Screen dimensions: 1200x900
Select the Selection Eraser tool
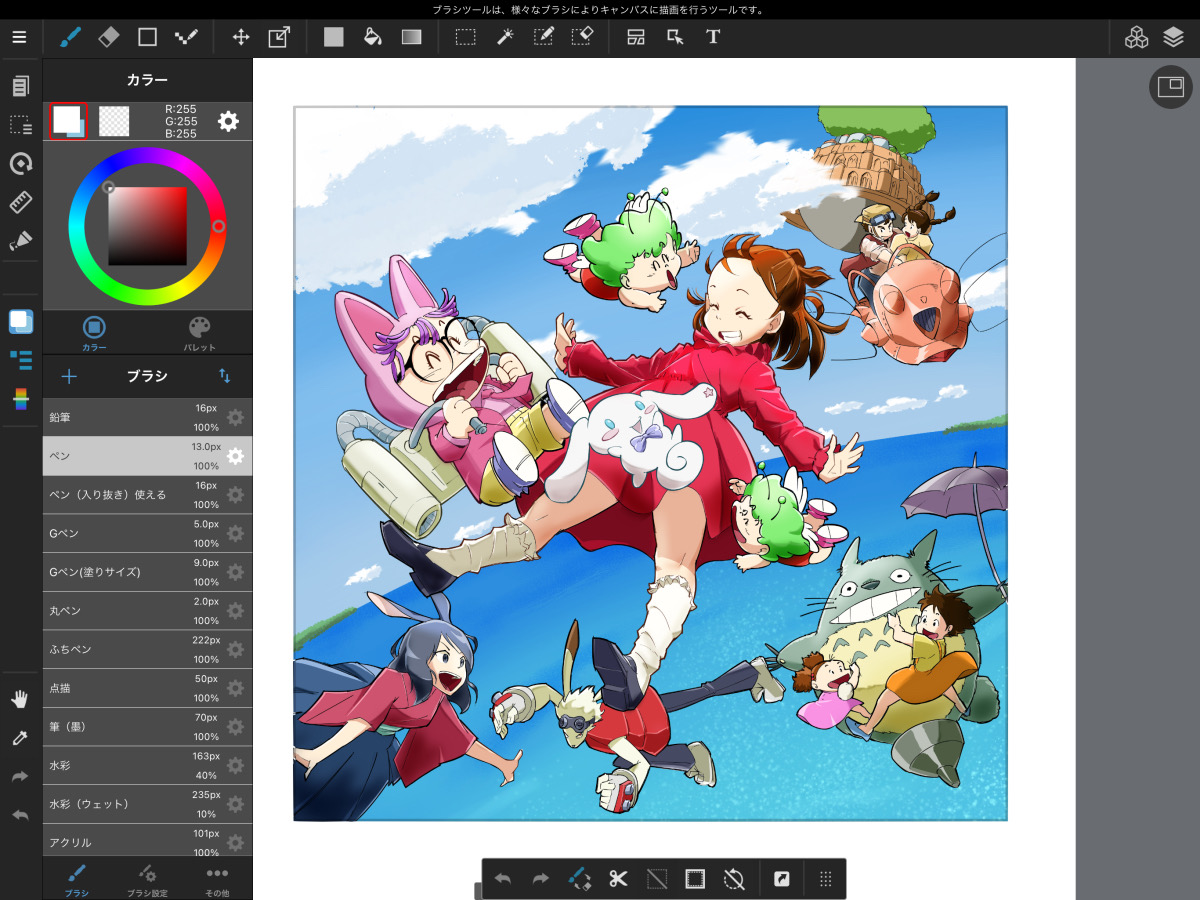582,37
